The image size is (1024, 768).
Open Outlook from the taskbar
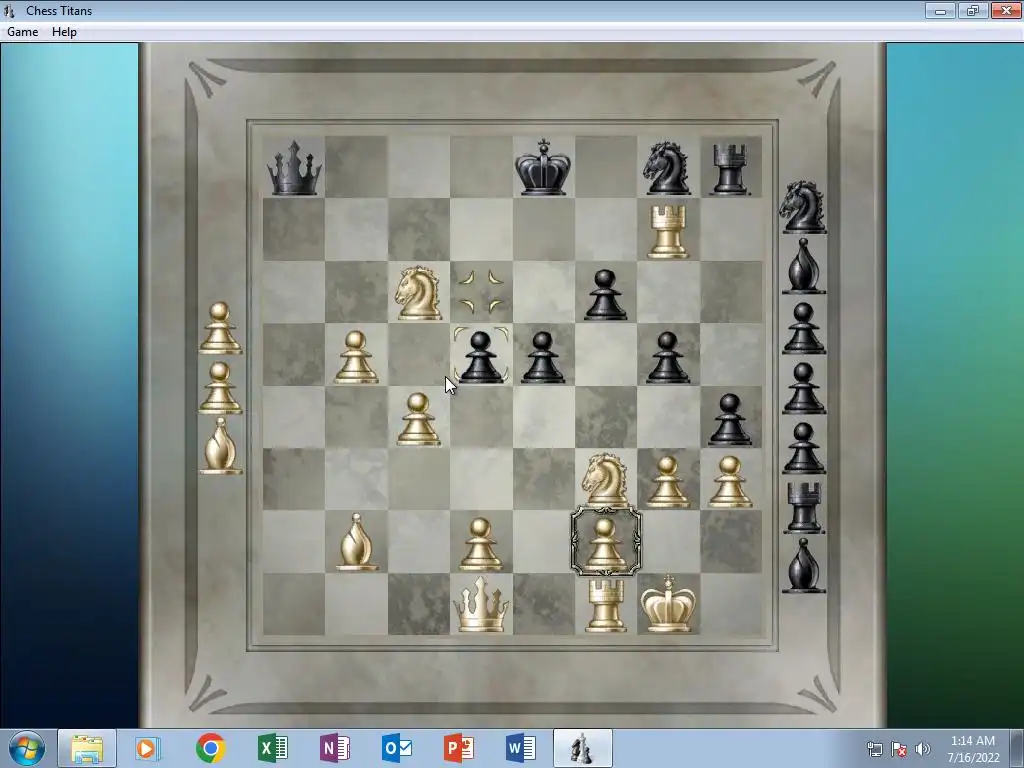coord(396,748)
